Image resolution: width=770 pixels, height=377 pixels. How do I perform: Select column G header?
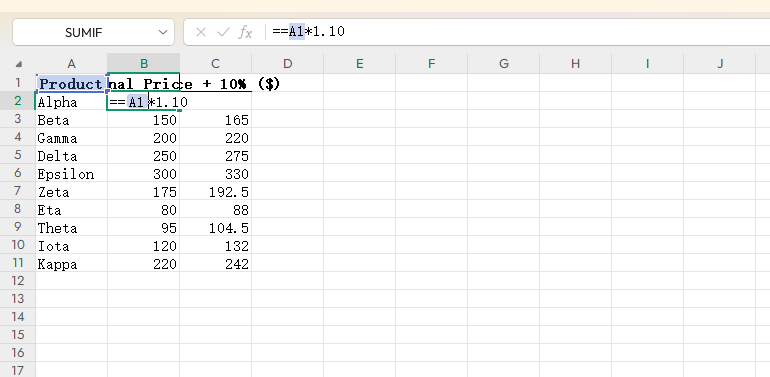click(x=503, y=63)
